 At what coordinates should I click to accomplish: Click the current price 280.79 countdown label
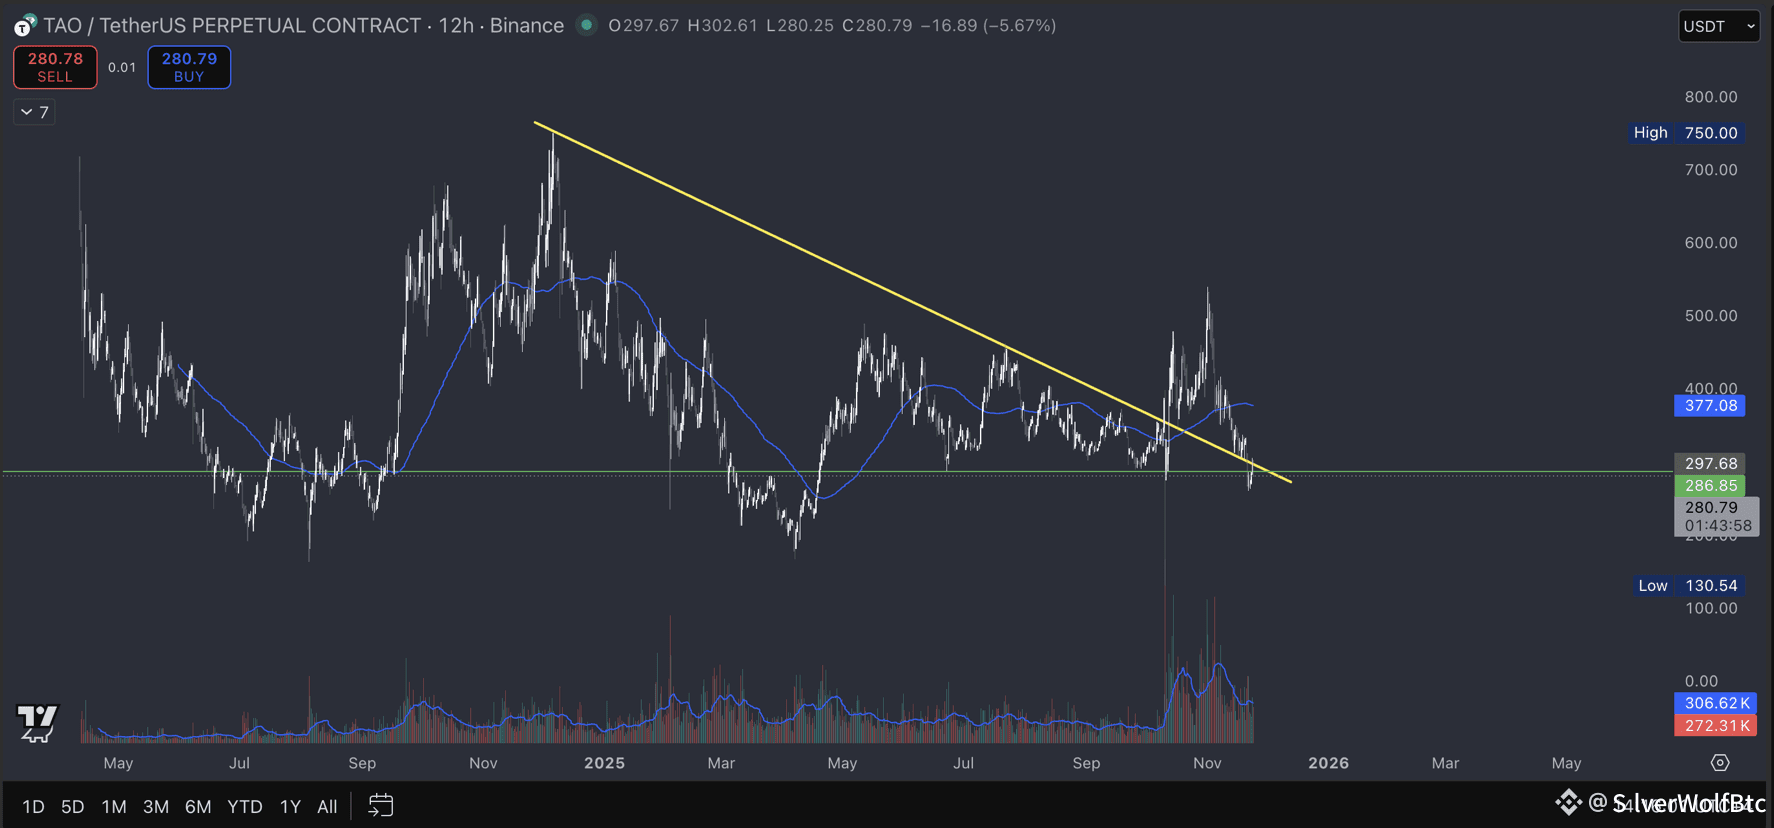1717,516
